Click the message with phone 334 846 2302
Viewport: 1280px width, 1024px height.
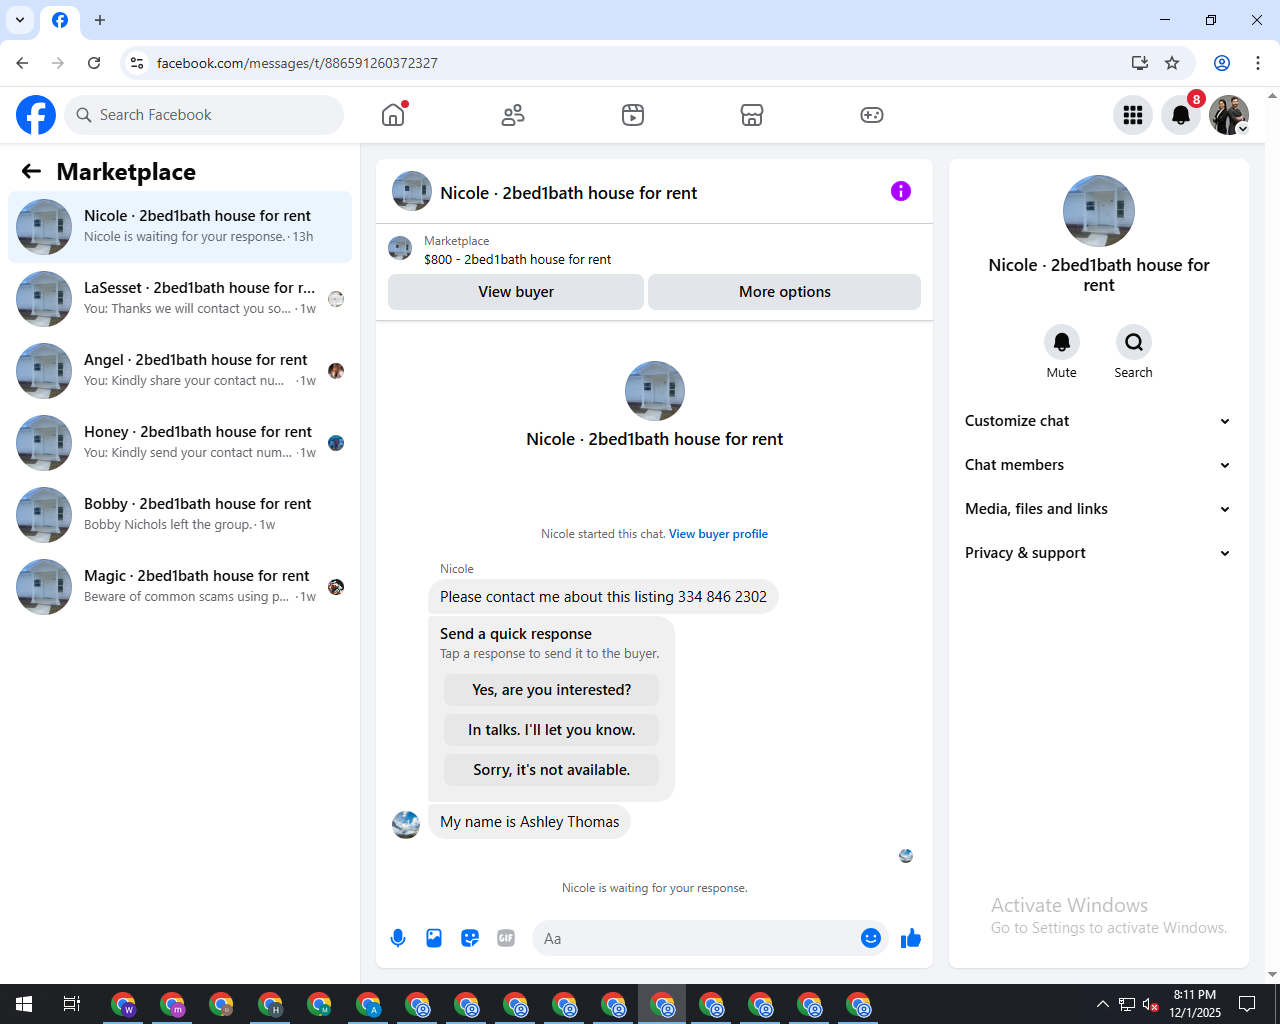[603, 597]
